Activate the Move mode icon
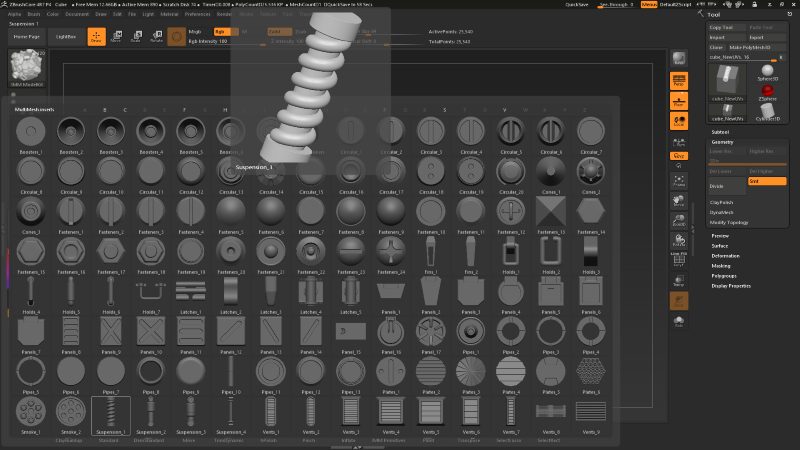 [116, 37]
